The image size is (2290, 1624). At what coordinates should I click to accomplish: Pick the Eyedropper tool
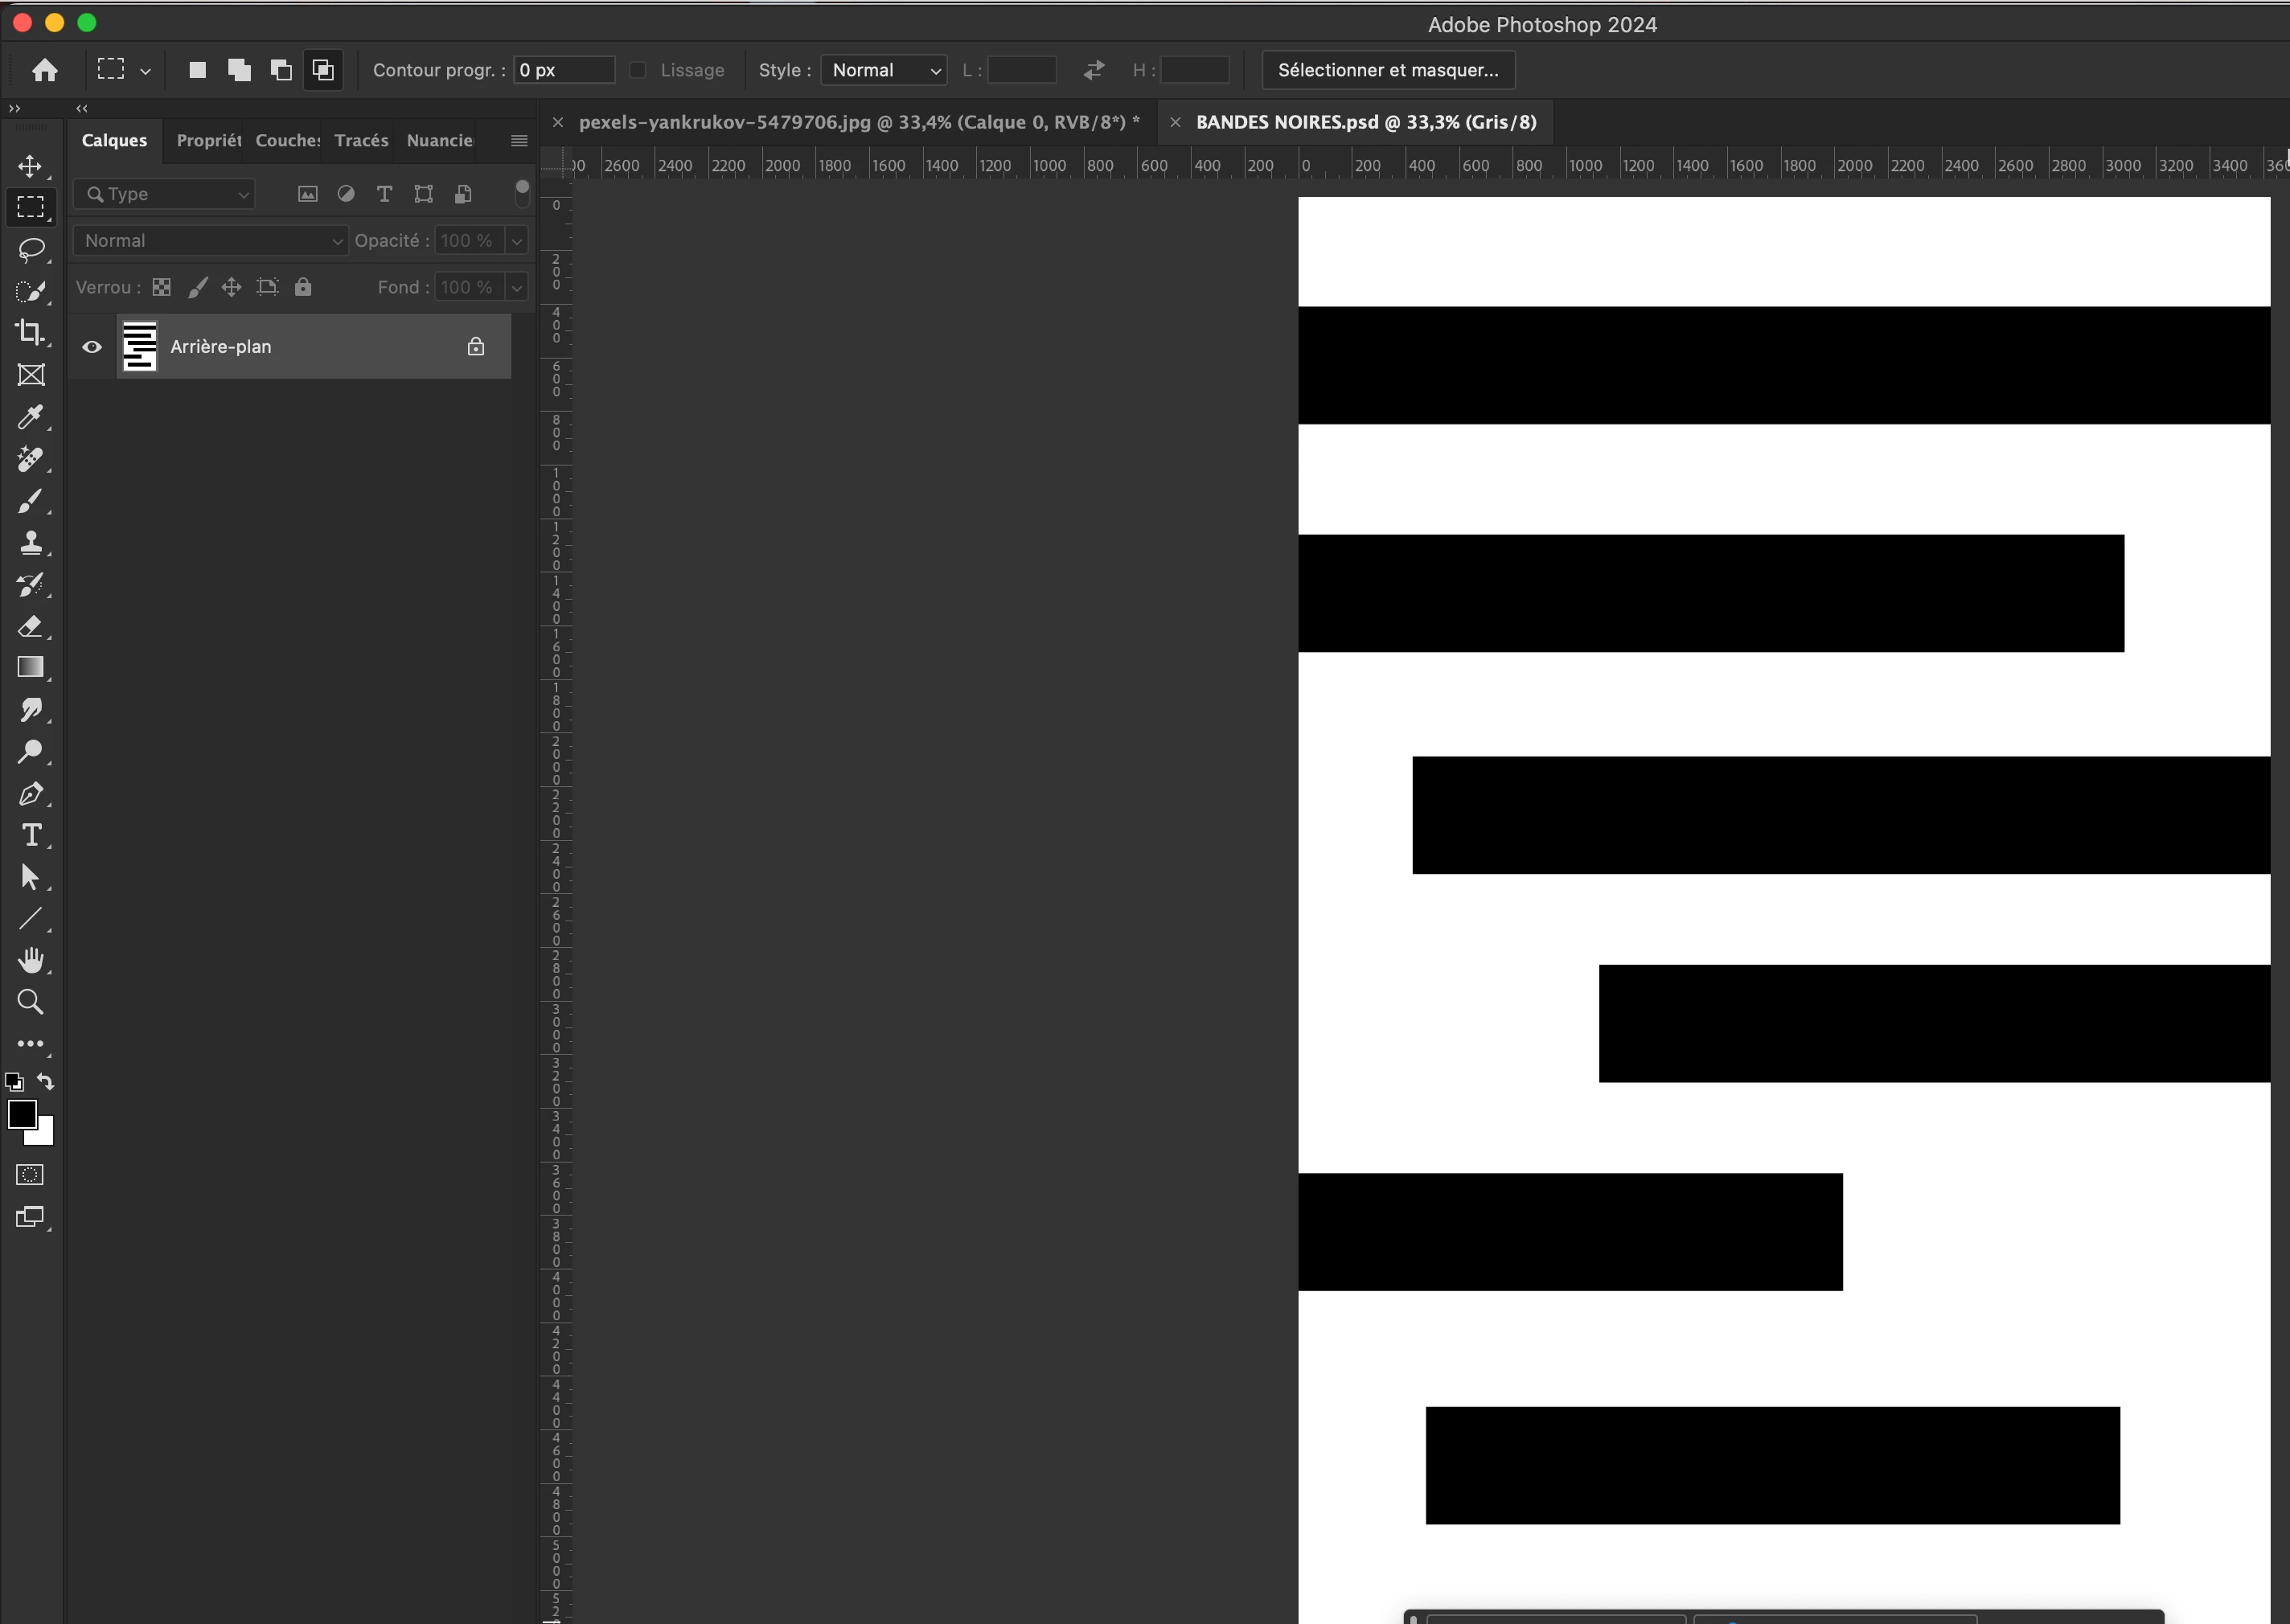30,417
